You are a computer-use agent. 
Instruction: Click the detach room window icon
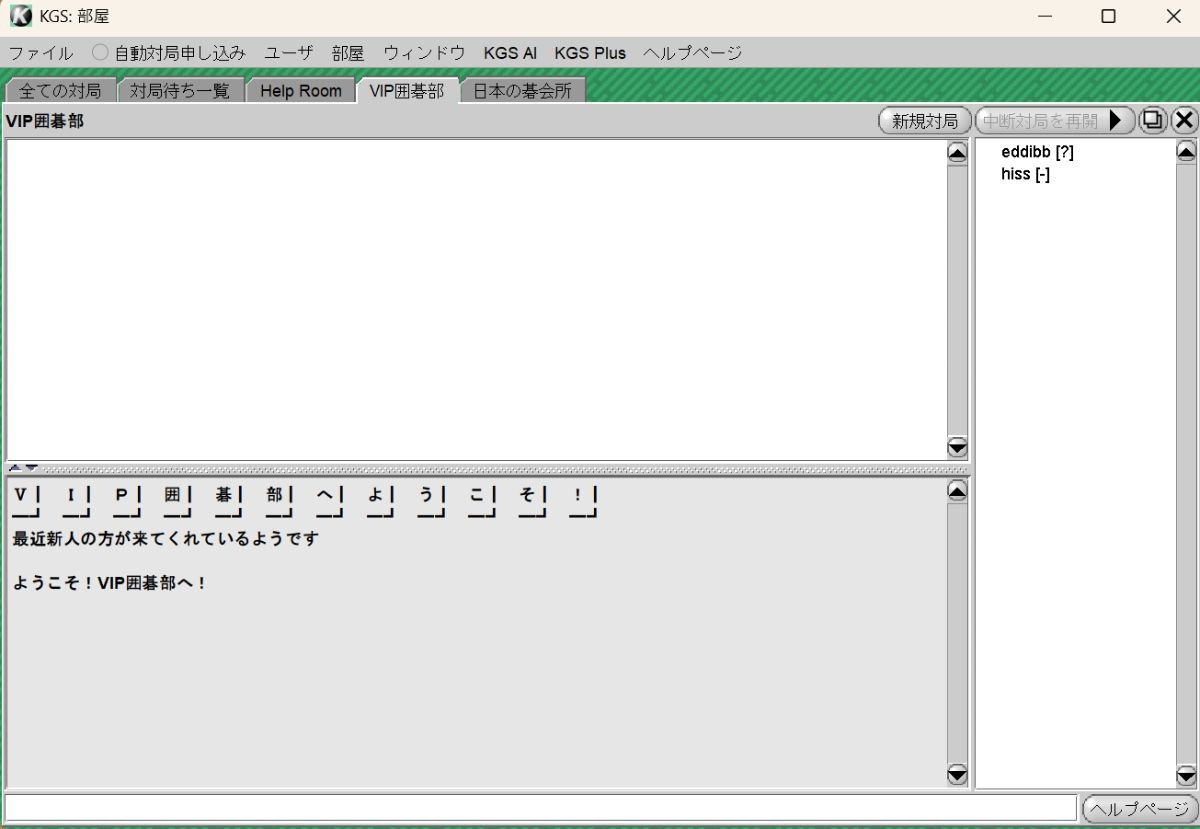[1153, 121]
